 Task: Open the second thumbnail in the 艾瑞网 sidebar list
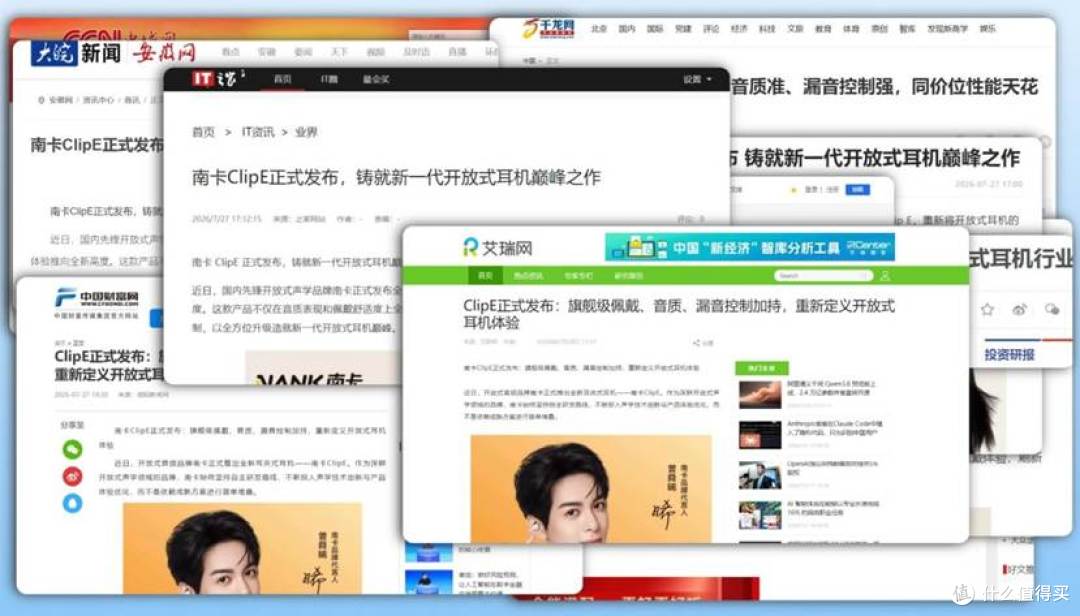759,435
